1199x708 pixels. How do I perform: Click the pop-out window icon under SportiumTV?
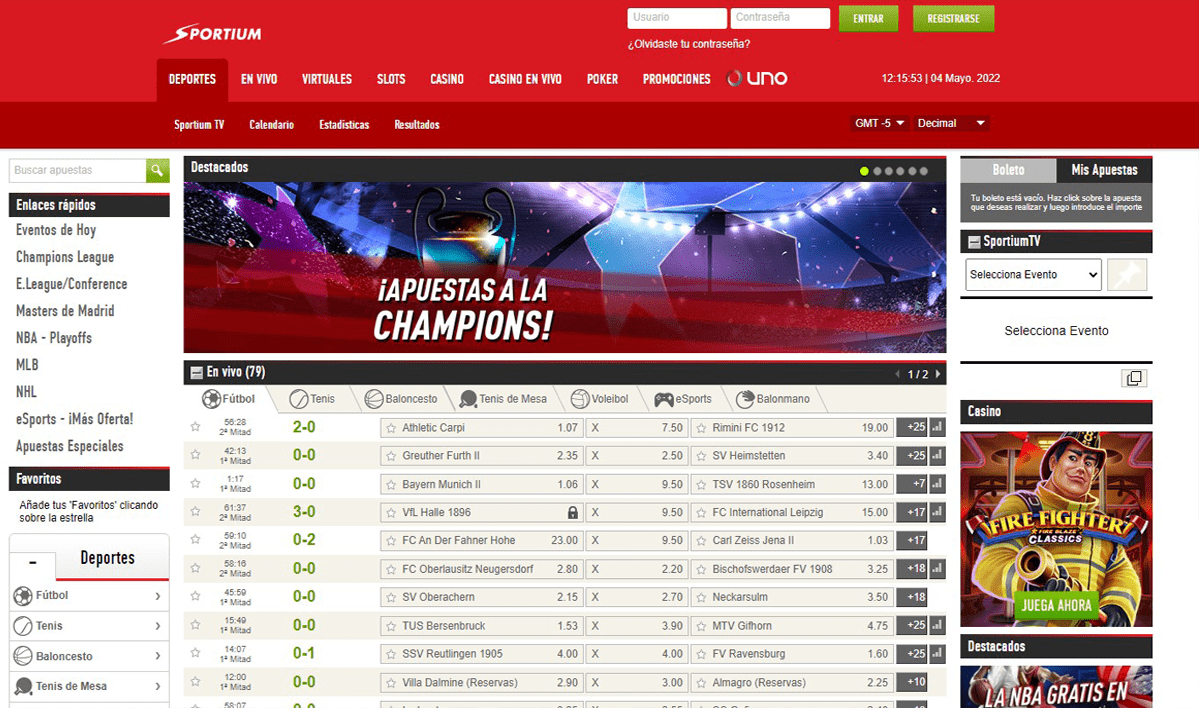[1134, 378]
